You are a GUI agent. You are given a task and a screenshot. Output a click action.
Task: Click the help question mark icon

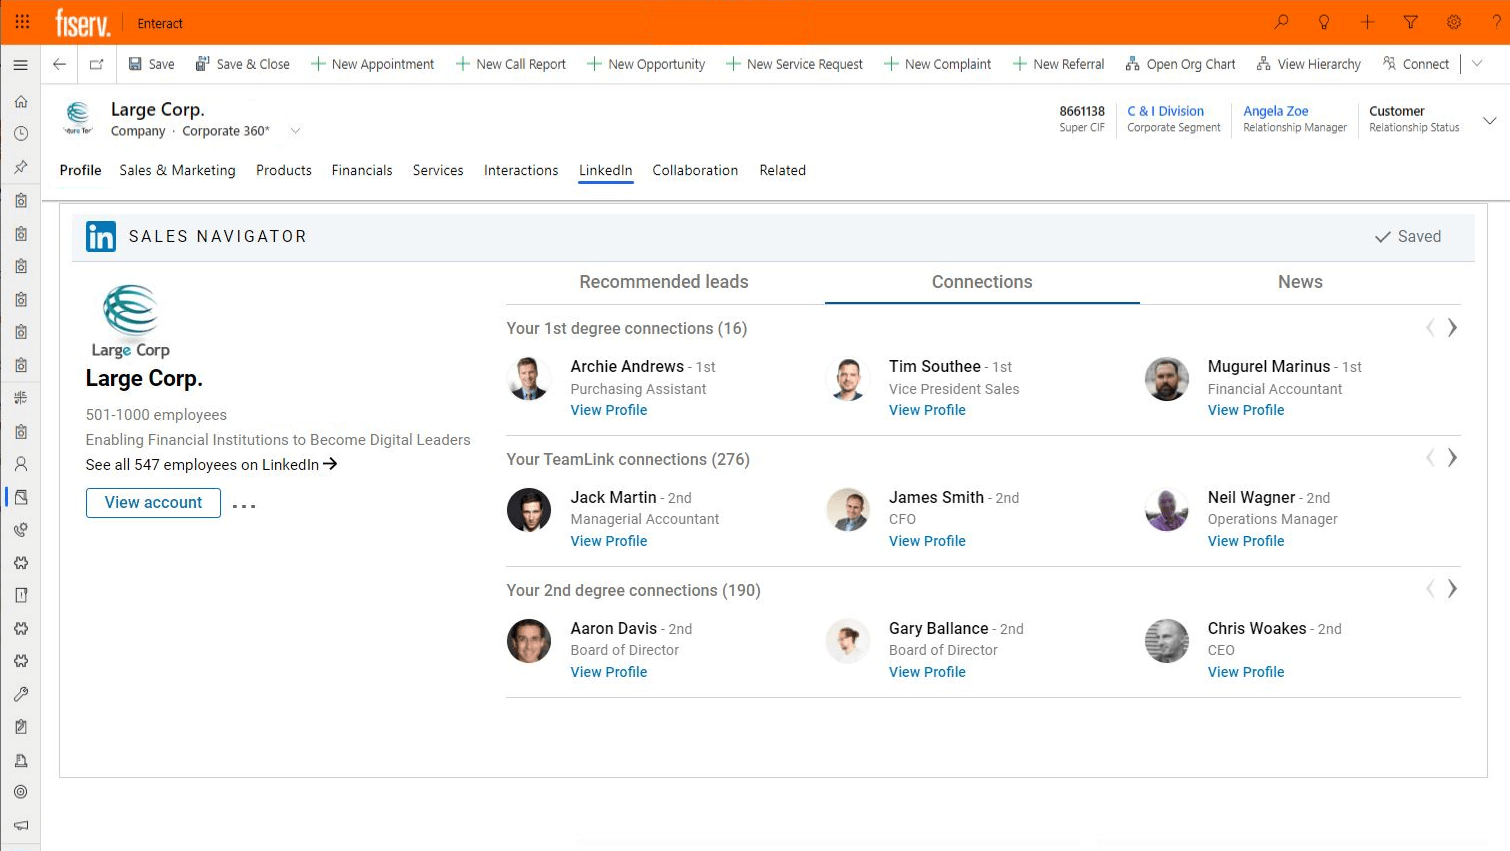tap(1495, 22)
